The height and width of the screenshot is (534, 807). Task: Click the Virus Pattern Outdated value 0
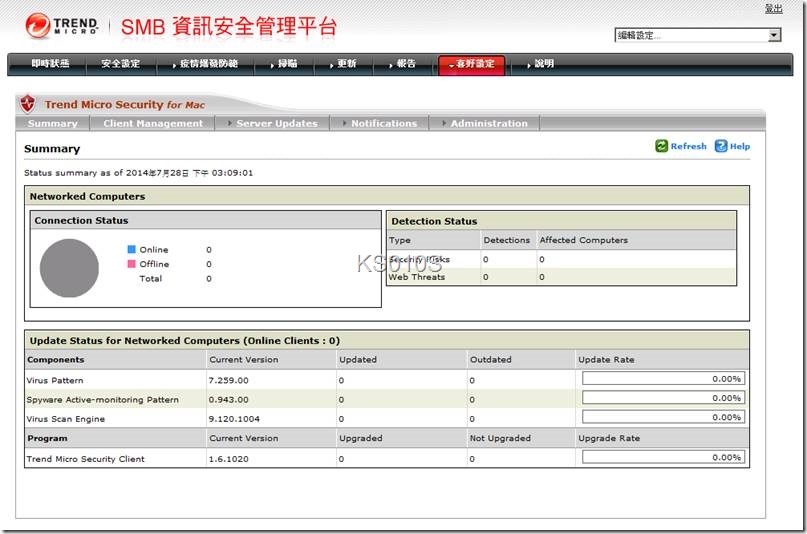(x=472, y=381)
